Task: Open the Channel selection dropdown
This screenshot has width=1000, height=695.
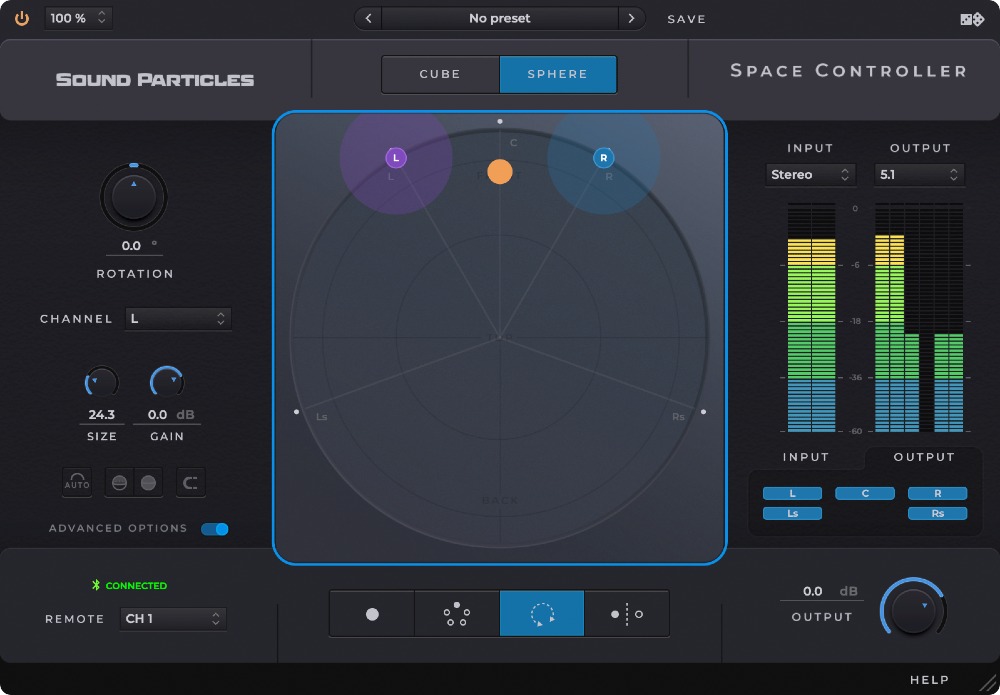Action: [x=177, y=318]
